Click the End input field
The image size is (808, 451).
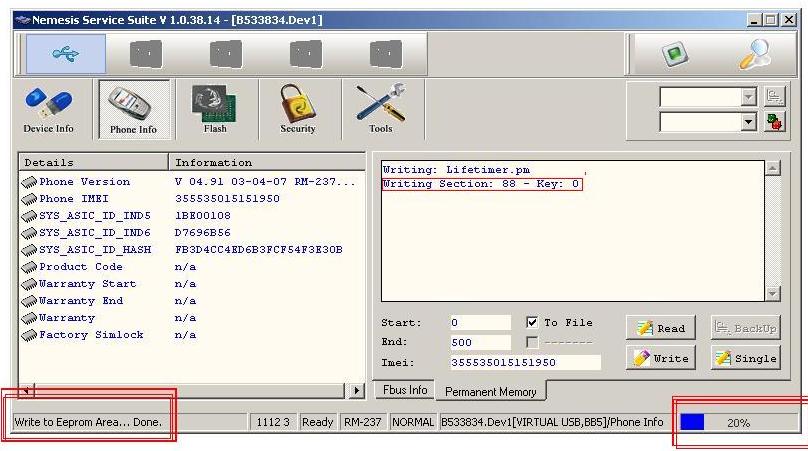pyautogui.click(x=480, y=342)
